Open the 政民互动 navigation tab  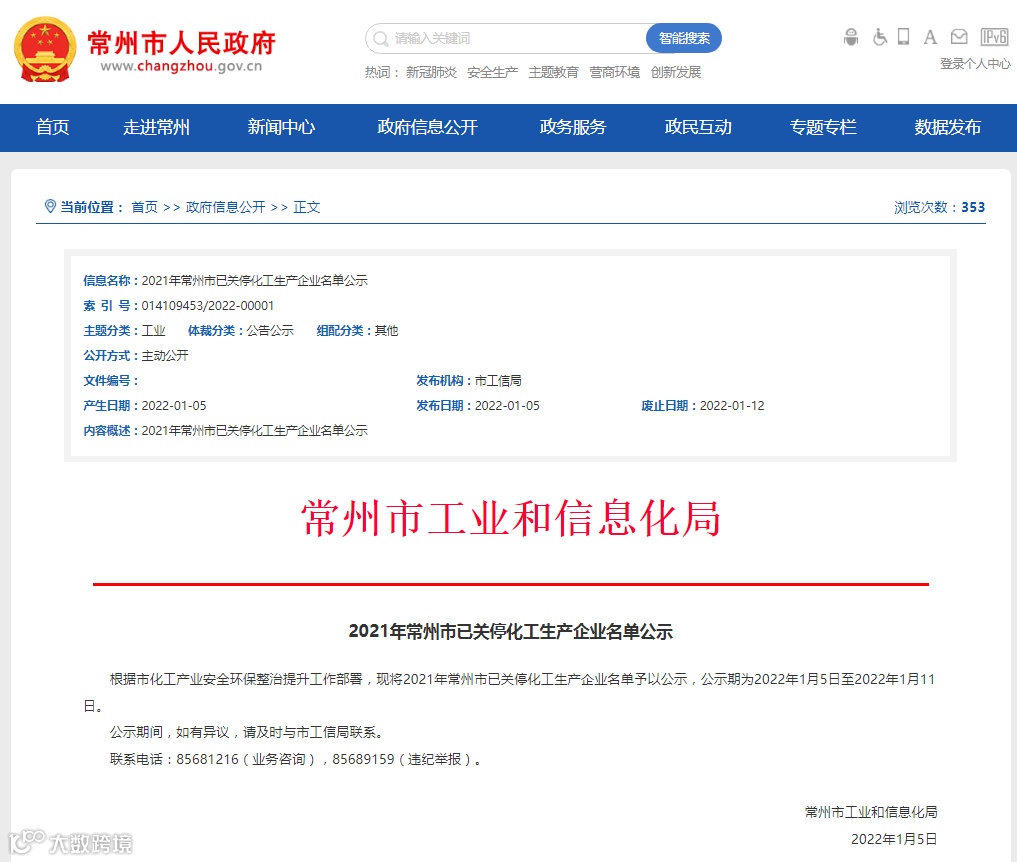pyautogui.click(x=698, y=127)
